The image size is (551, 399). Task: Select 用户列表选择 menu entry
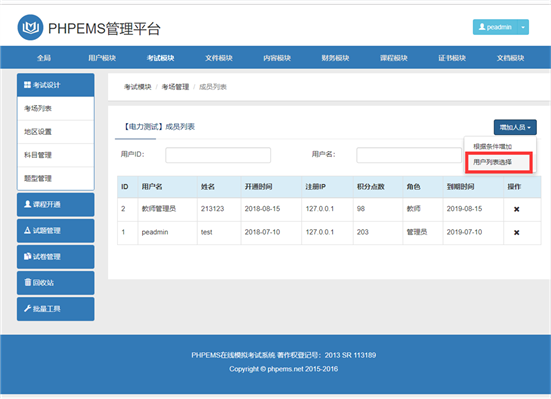point(492,162)
